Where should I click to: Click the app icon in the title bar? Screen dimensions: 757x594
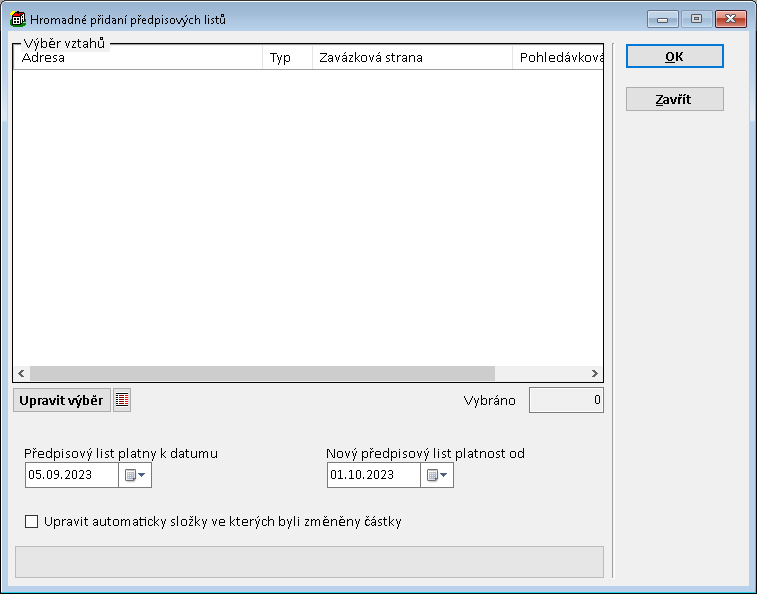click(x=18, y=19)
